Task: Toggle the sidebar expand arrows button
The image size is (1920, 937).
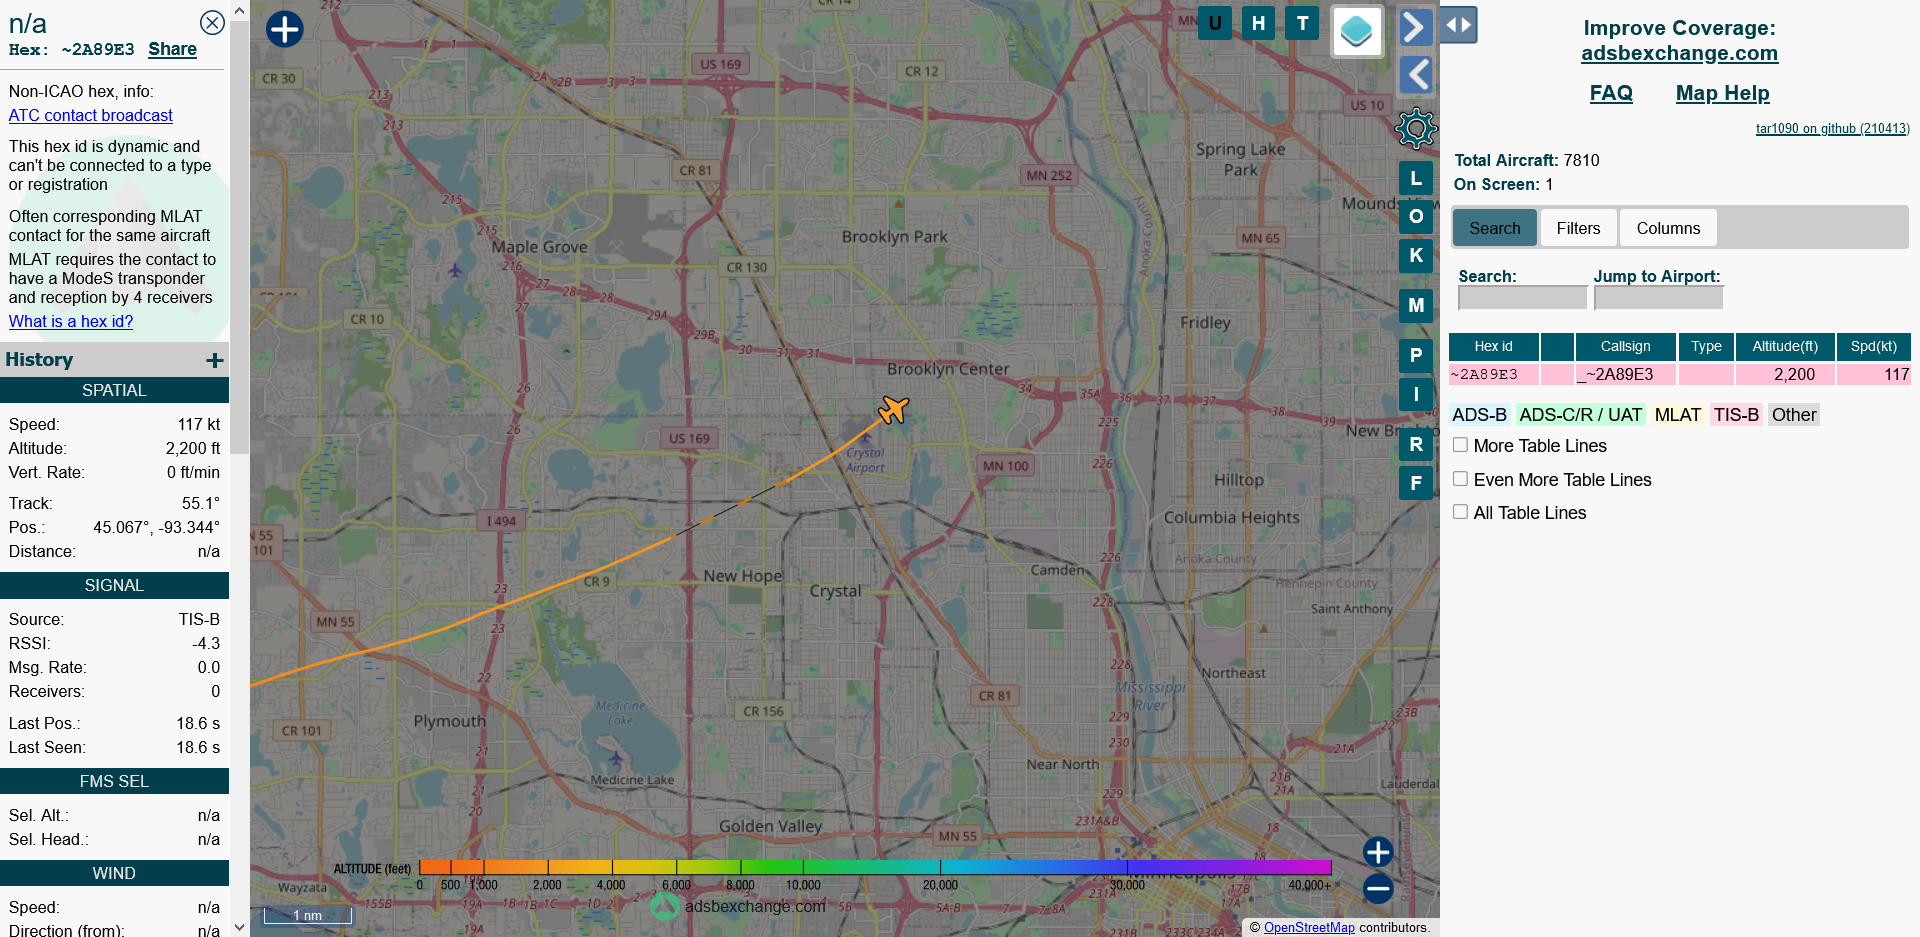Action: [x=1459, y=25]
